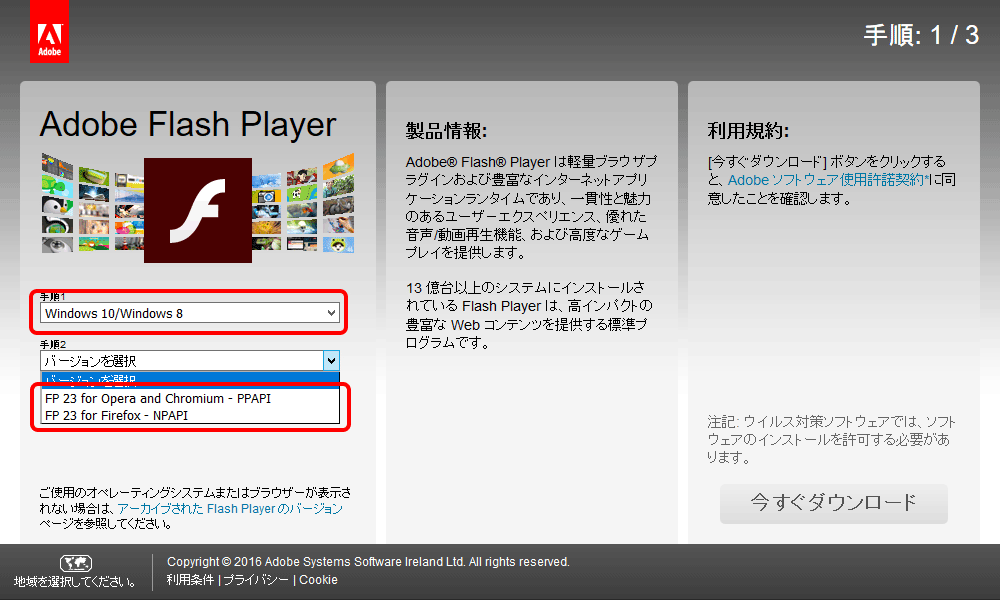Open the Cookie footer link
The image size is (1000, 600).
(x=318, y=580)
